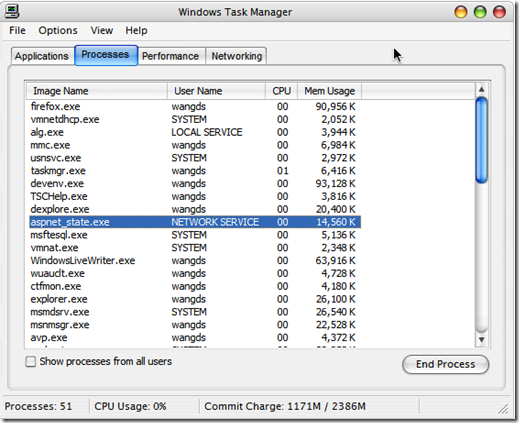The width and height of the screenshot is (519, 423).
Task: Click the End Process button
Action: tap(446, 364)
